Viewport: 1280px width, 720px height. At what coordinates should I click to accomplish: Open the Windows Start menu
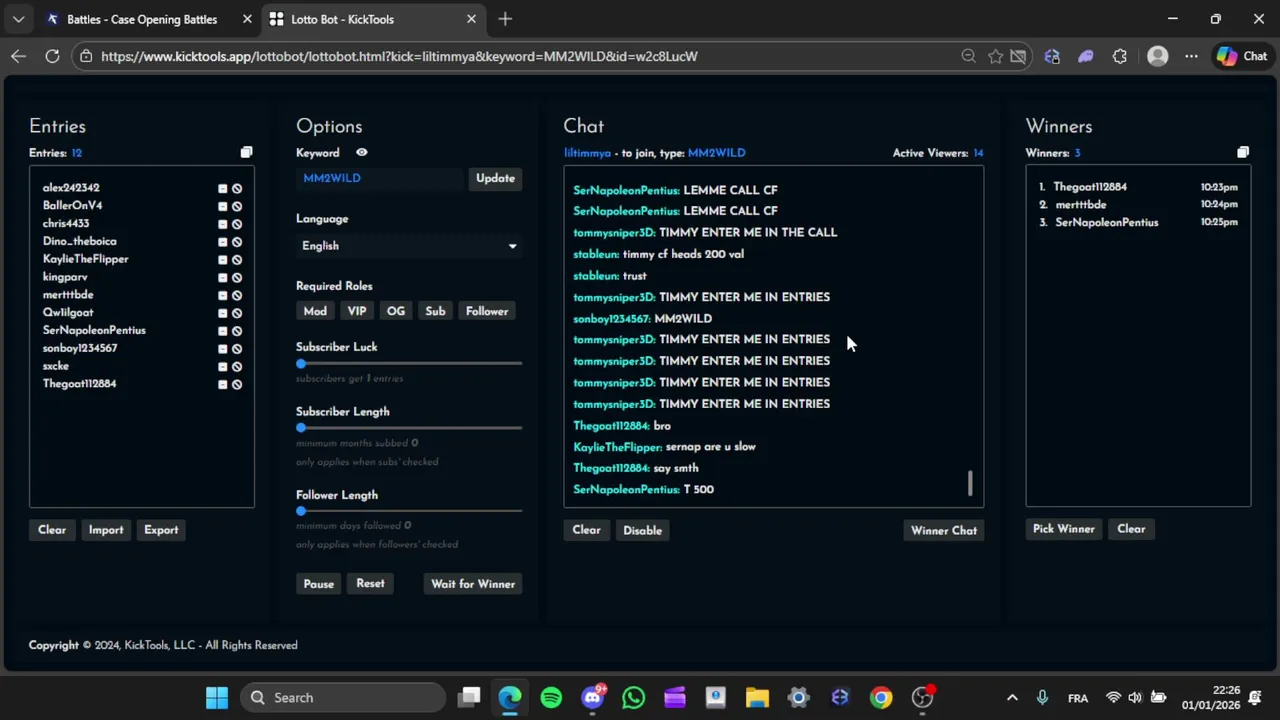[217, 698]
